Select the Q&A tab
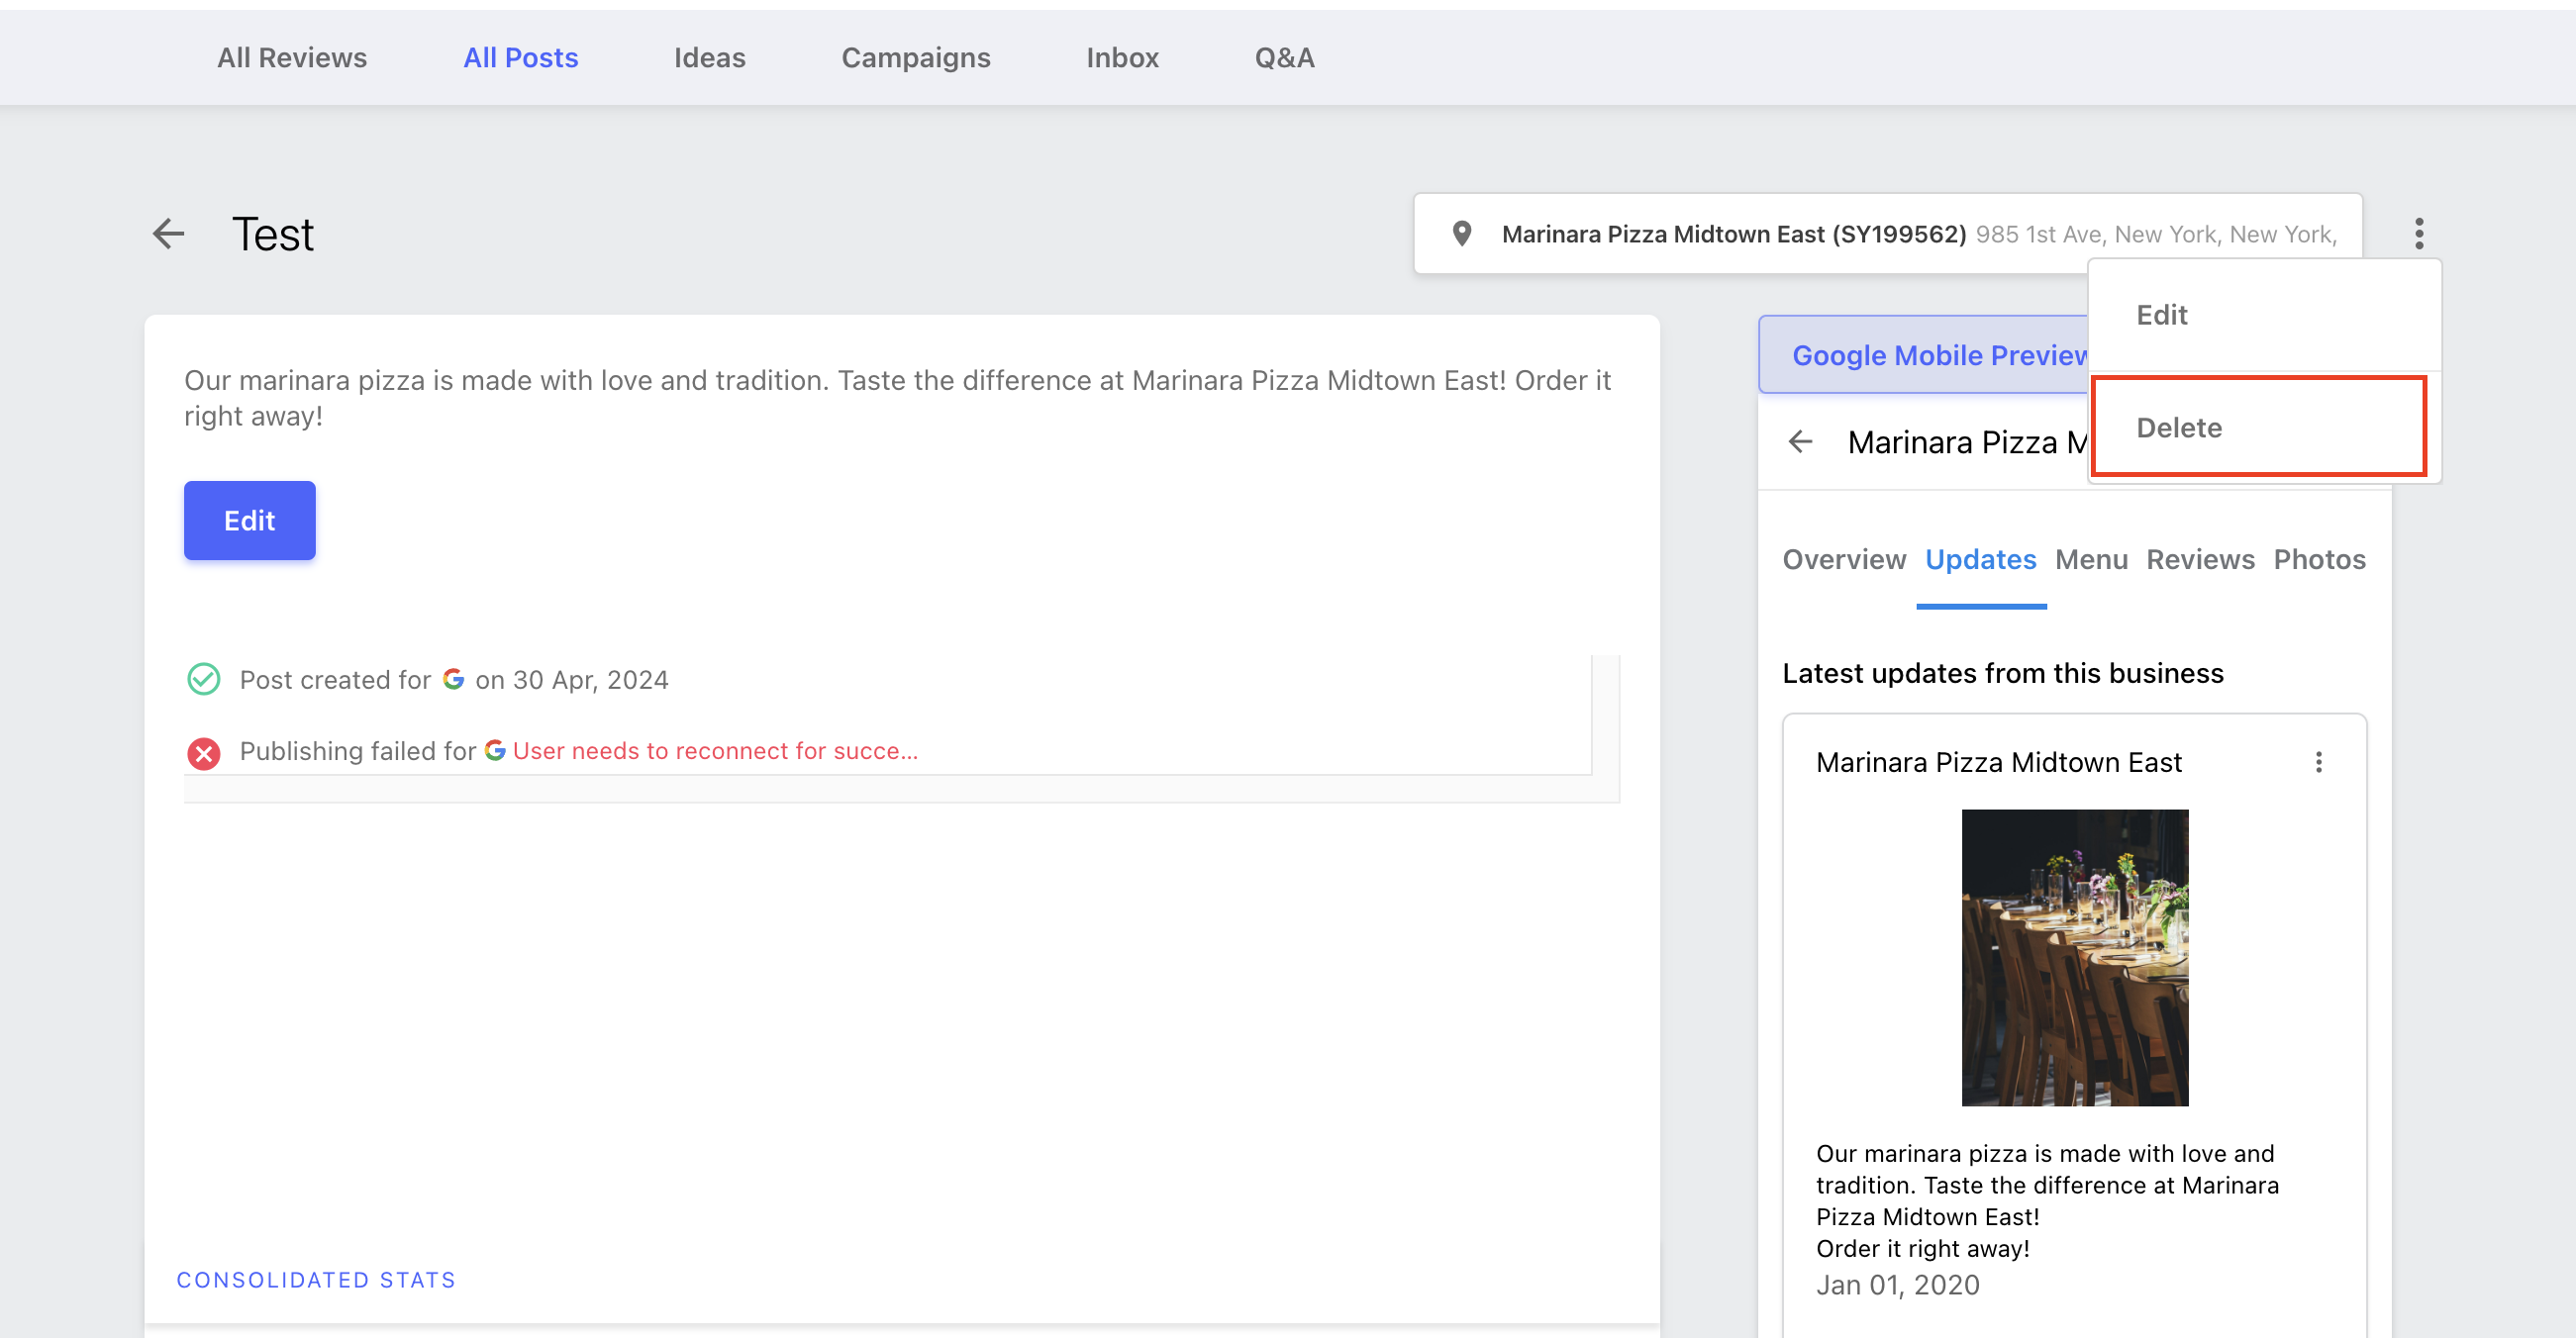Viewport: 2576px width, 1338px height. click(1284, 58)
